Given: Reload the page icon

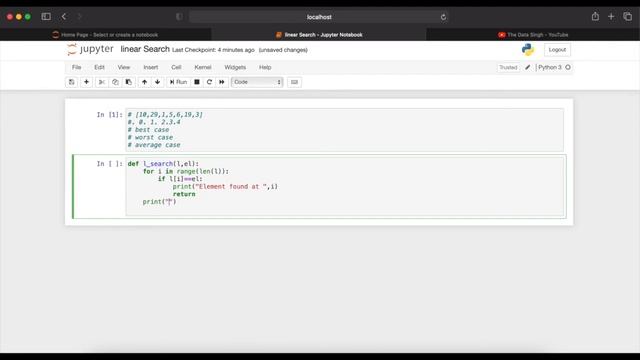Looking at the screenshot, I should click(443, 17).
